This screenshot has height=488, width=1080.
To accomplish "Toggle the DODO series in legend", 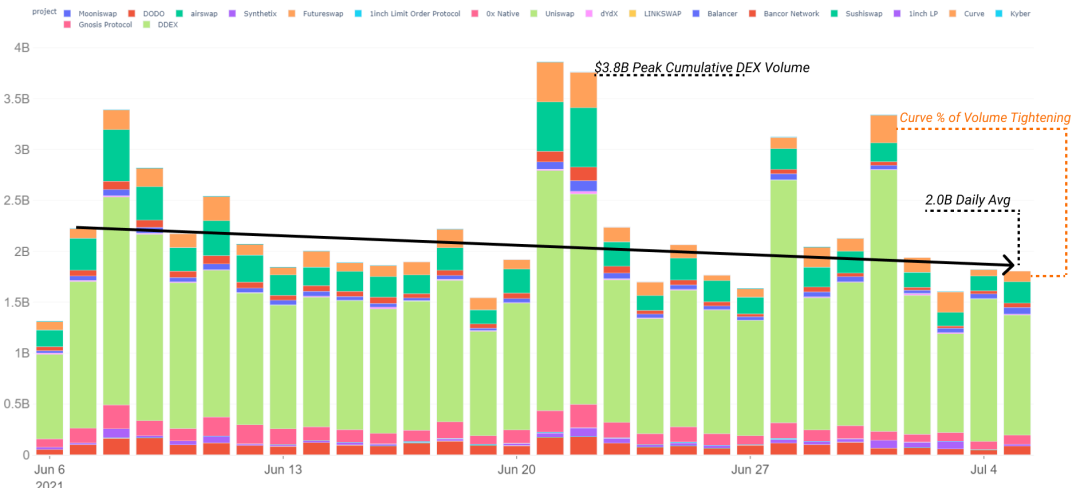I will [145, 14].
